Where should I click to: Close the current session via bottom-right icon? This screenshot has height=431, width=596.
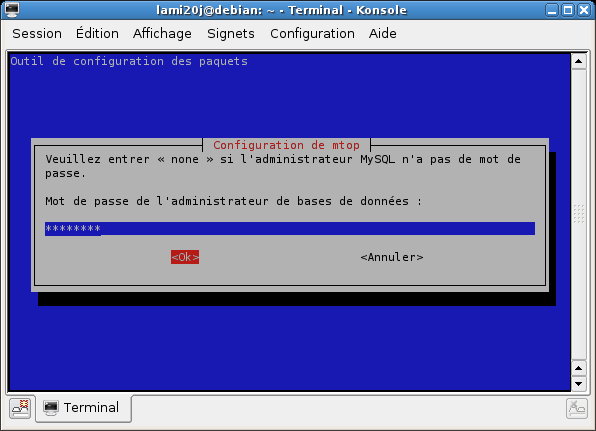(x=576, y=409)
